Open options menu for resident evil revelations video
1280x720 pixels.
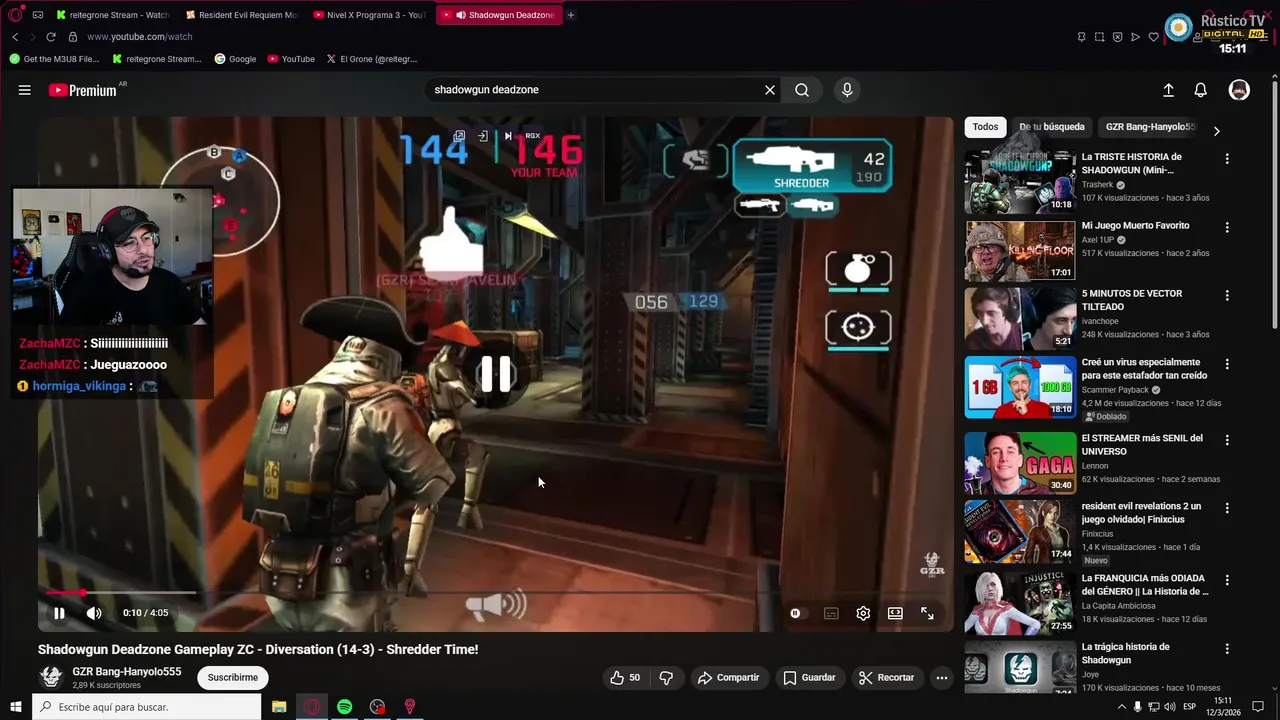(1227, 509)
